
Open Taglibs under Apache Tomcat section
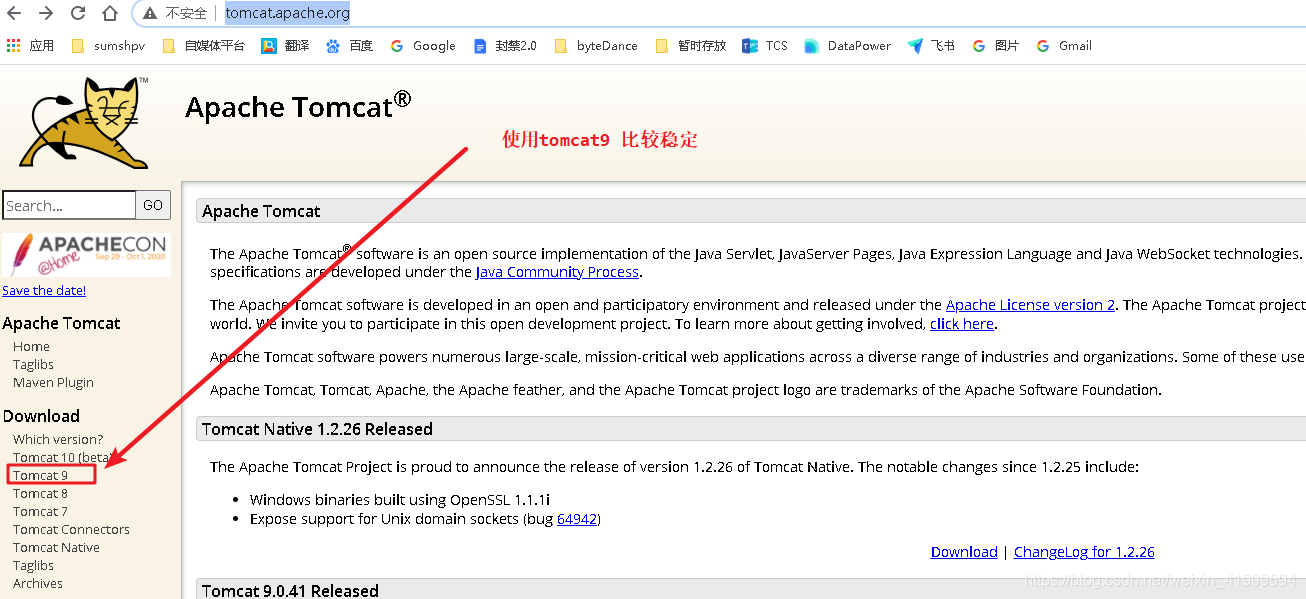point(34,365)
